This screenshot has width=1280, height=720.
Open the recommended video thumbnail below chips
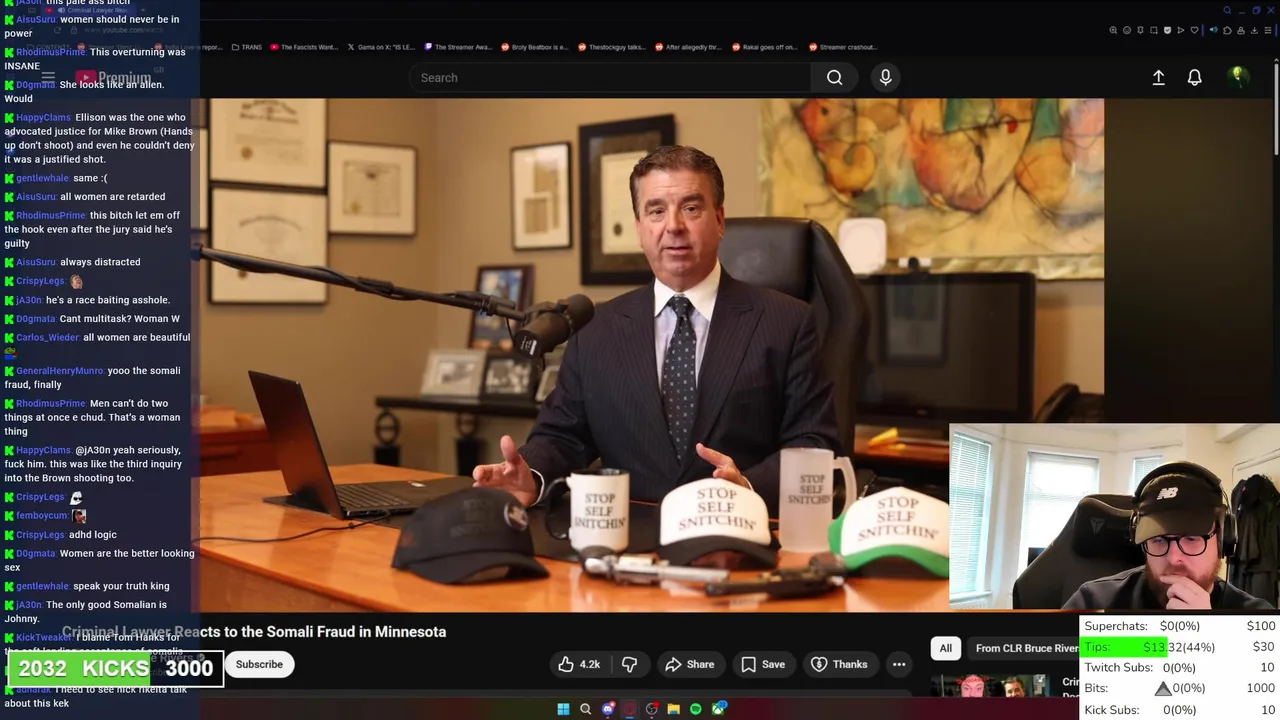click(991, 686)
